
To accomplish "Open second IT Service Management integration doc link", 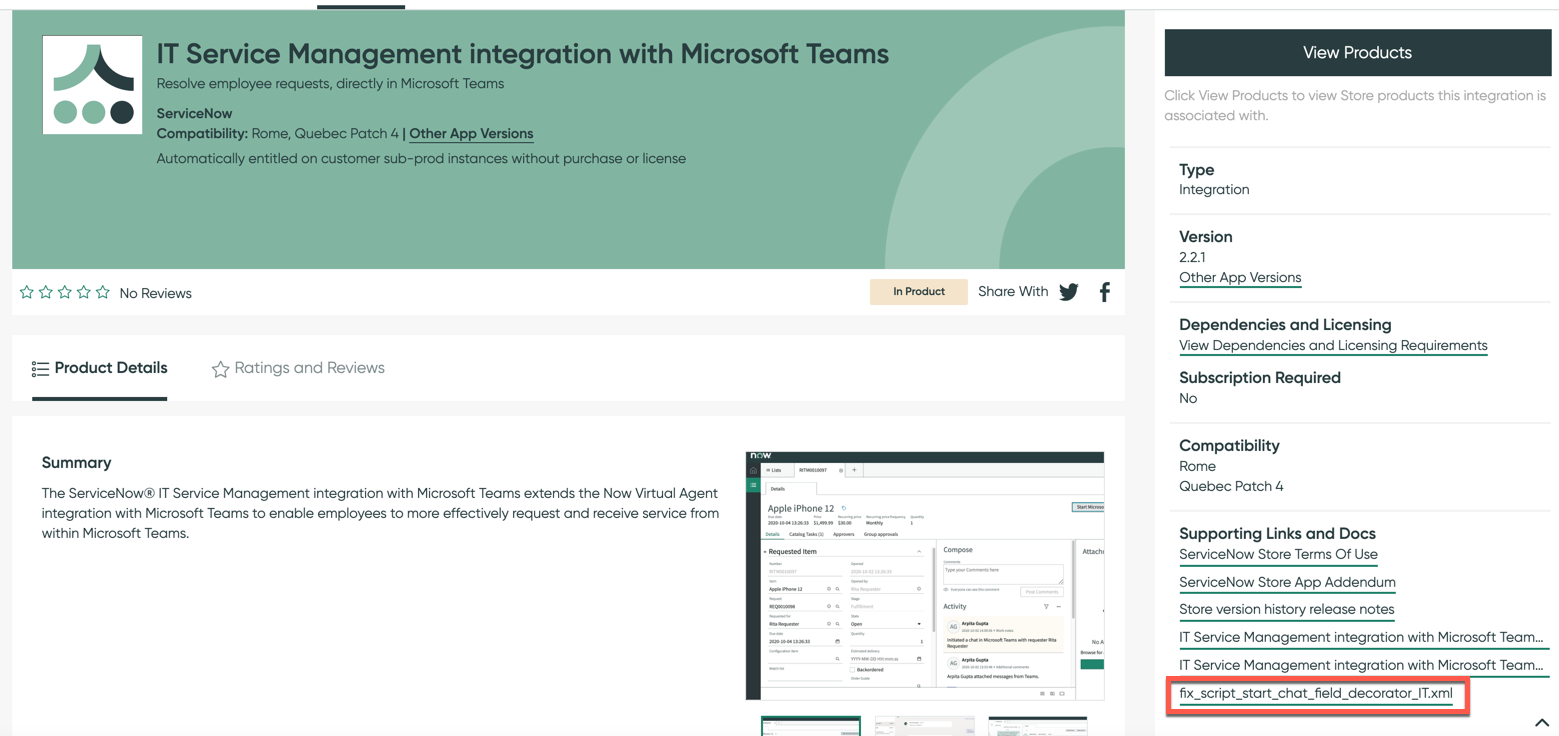I will 1362,665.
